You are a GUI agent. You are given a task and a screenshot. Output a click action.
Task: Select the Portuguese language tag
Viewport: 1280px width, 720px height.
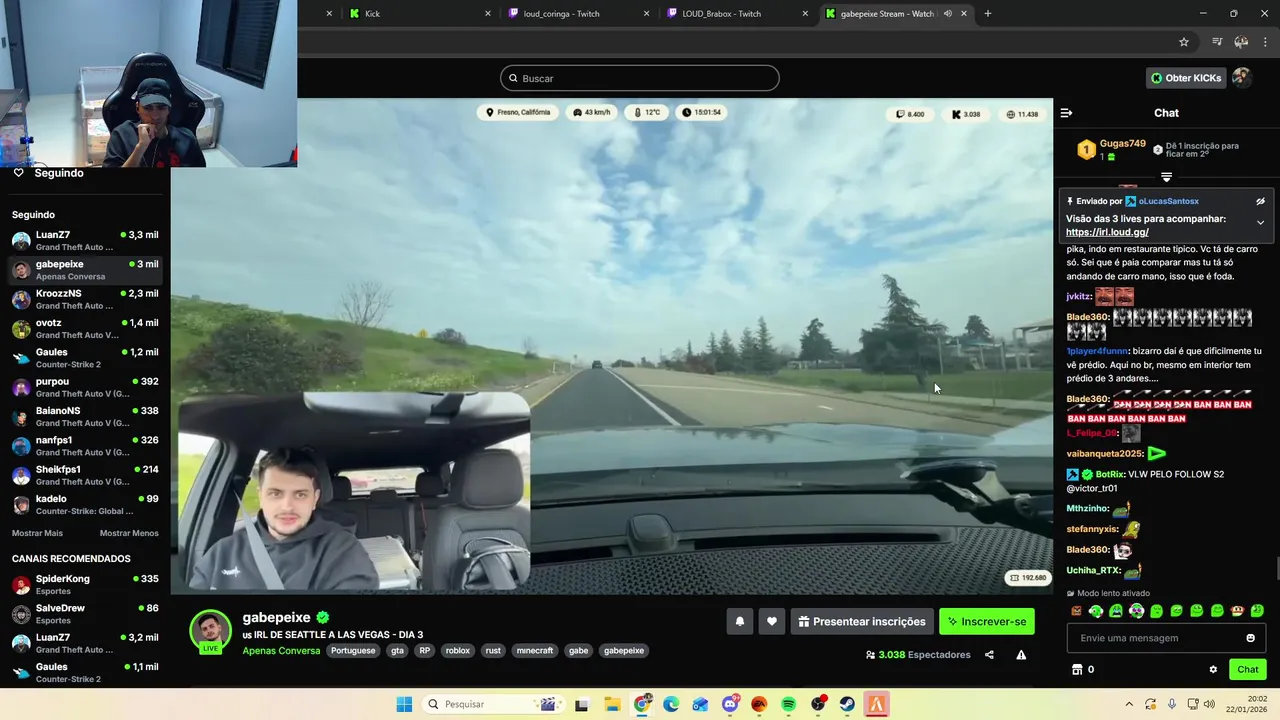coord(353,650)
